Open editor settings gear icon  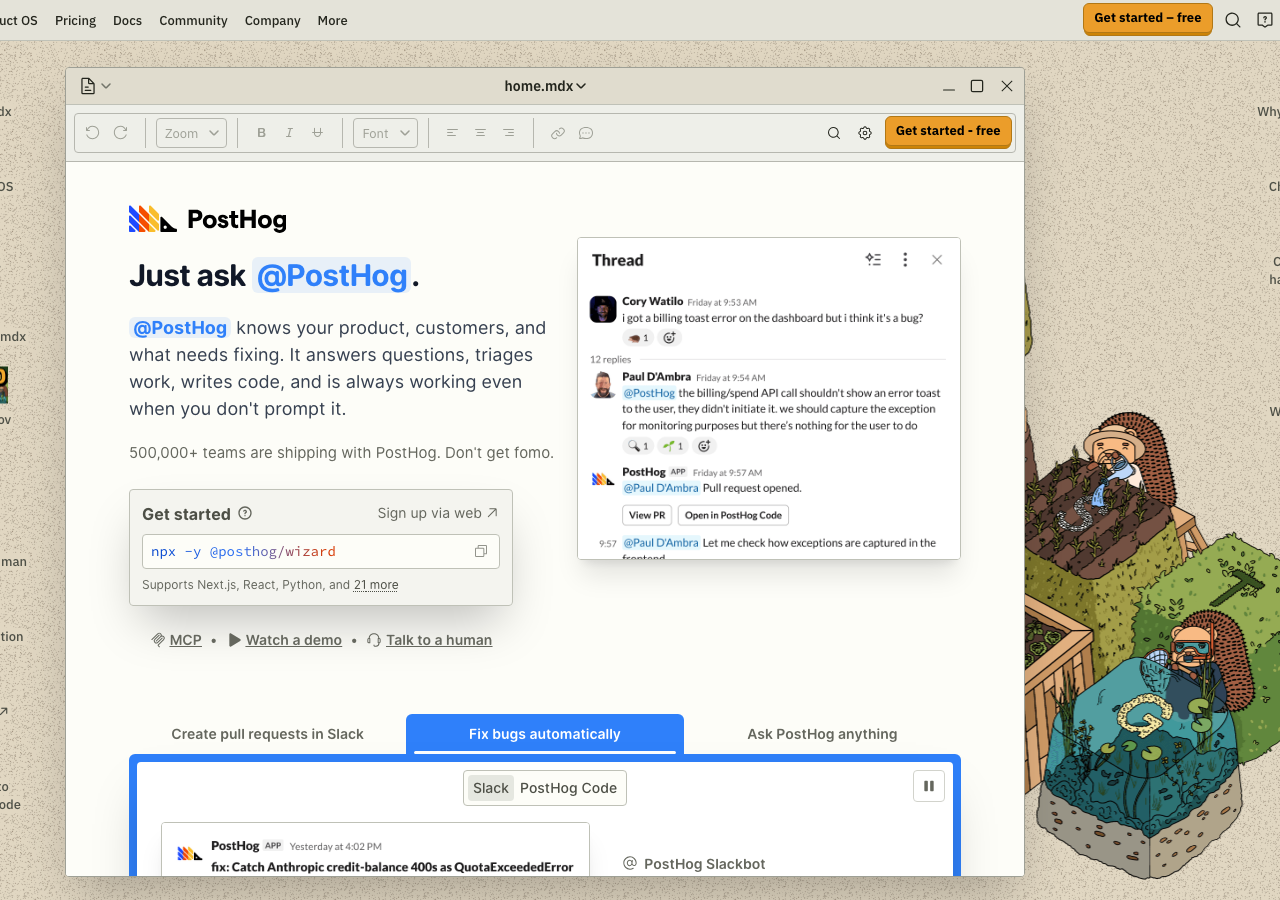[865, 133]
